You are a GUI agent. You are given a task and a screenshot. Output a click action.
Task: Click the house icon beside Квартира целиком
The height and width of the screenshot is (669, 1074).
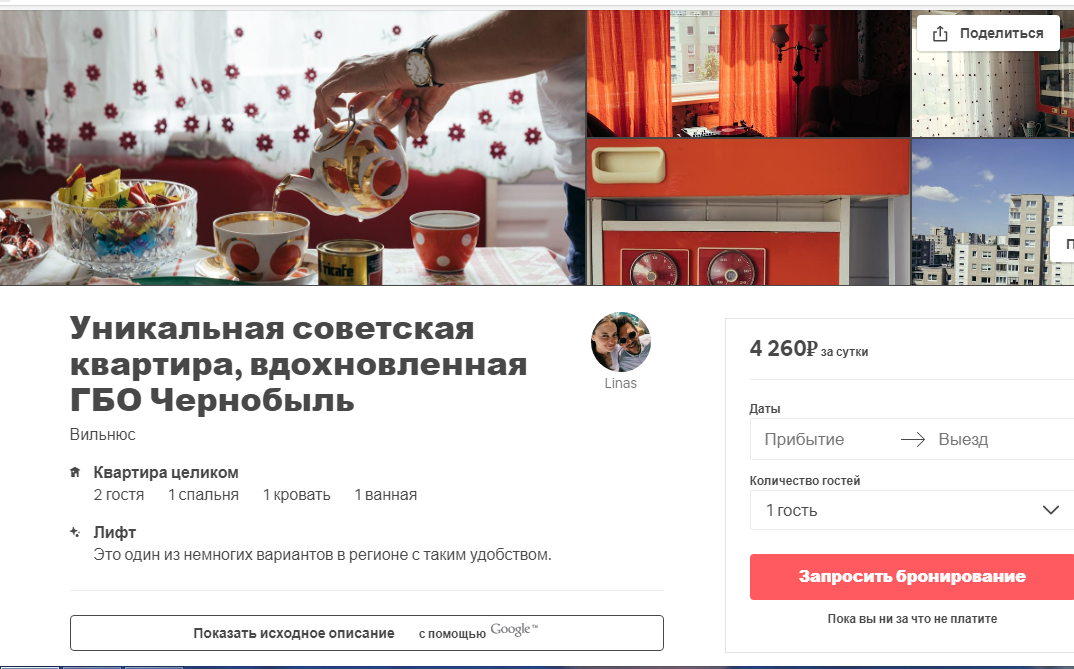75,472
